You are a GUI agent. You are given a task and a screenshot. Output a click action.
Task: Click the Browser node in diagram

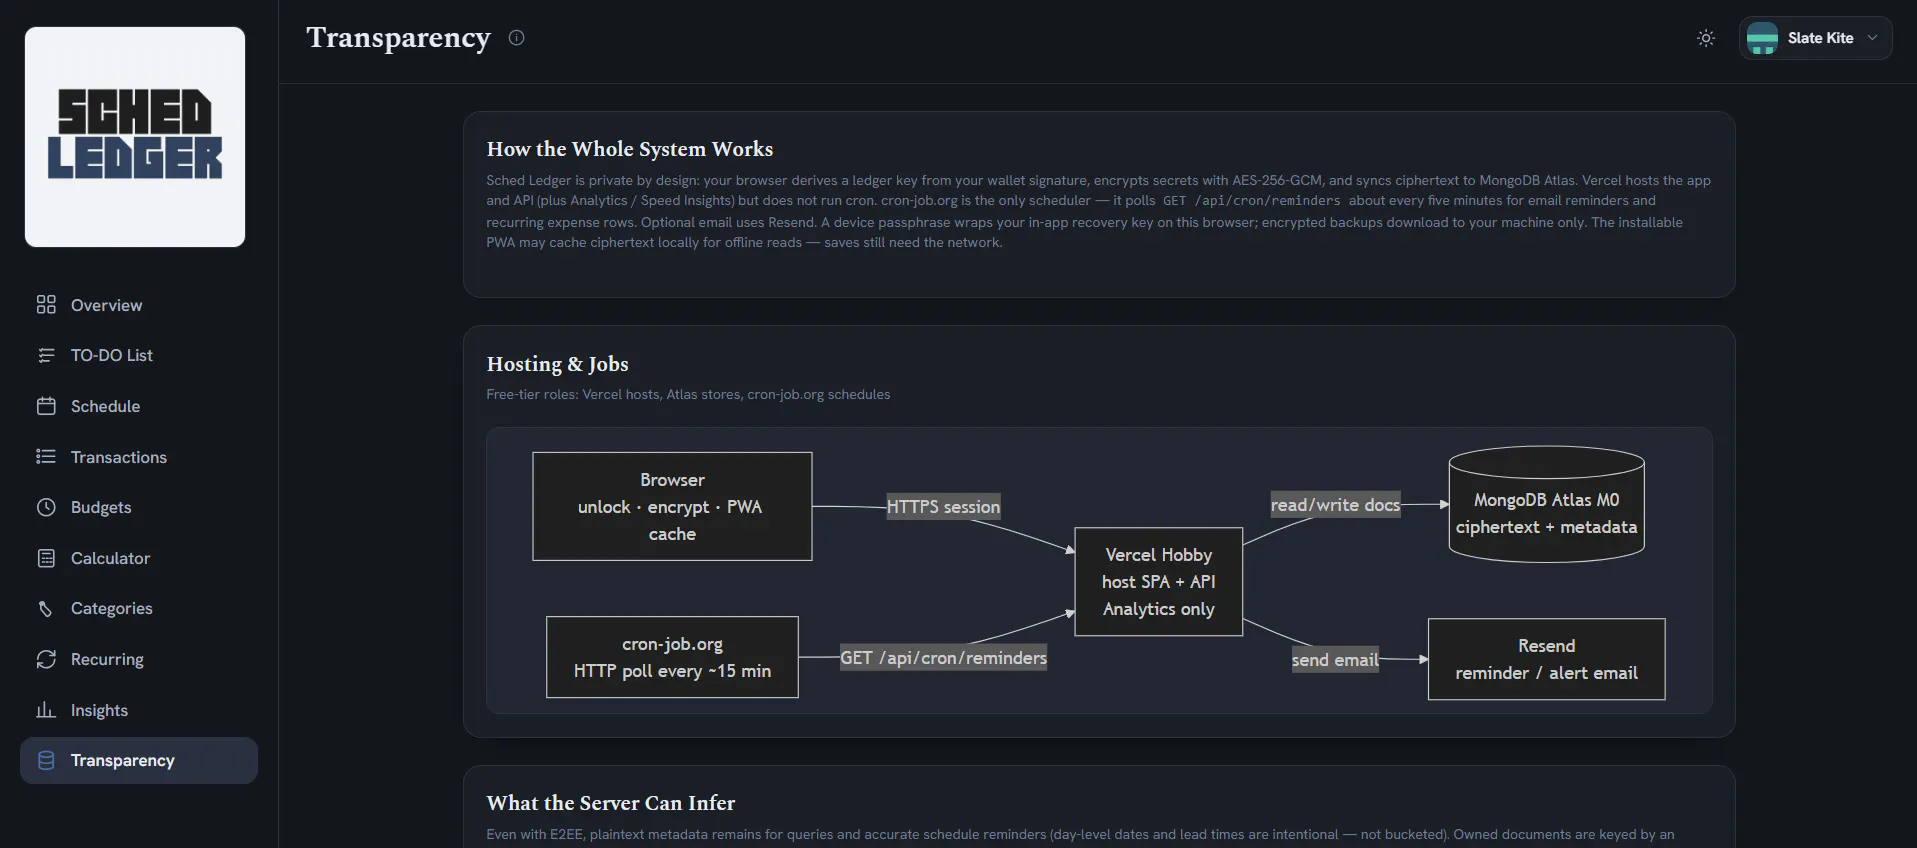click(672, 506)
